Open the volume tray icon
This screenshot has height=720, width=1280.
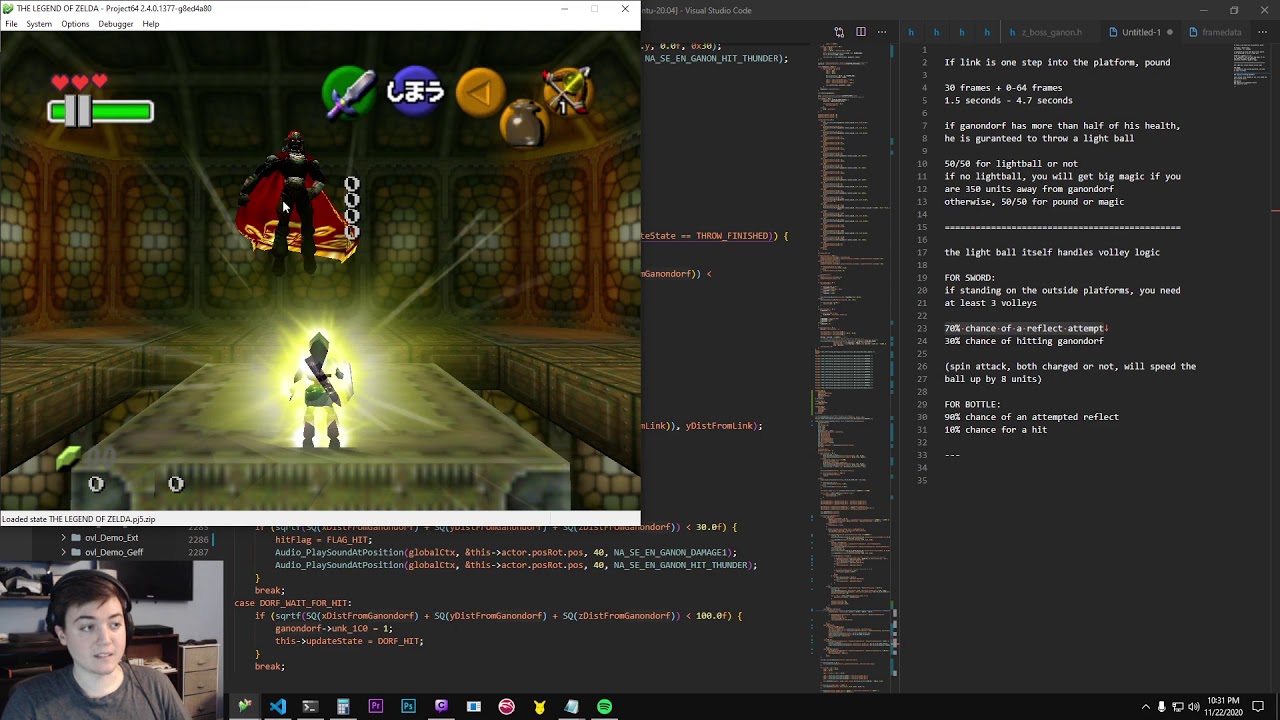(1194, 707)
